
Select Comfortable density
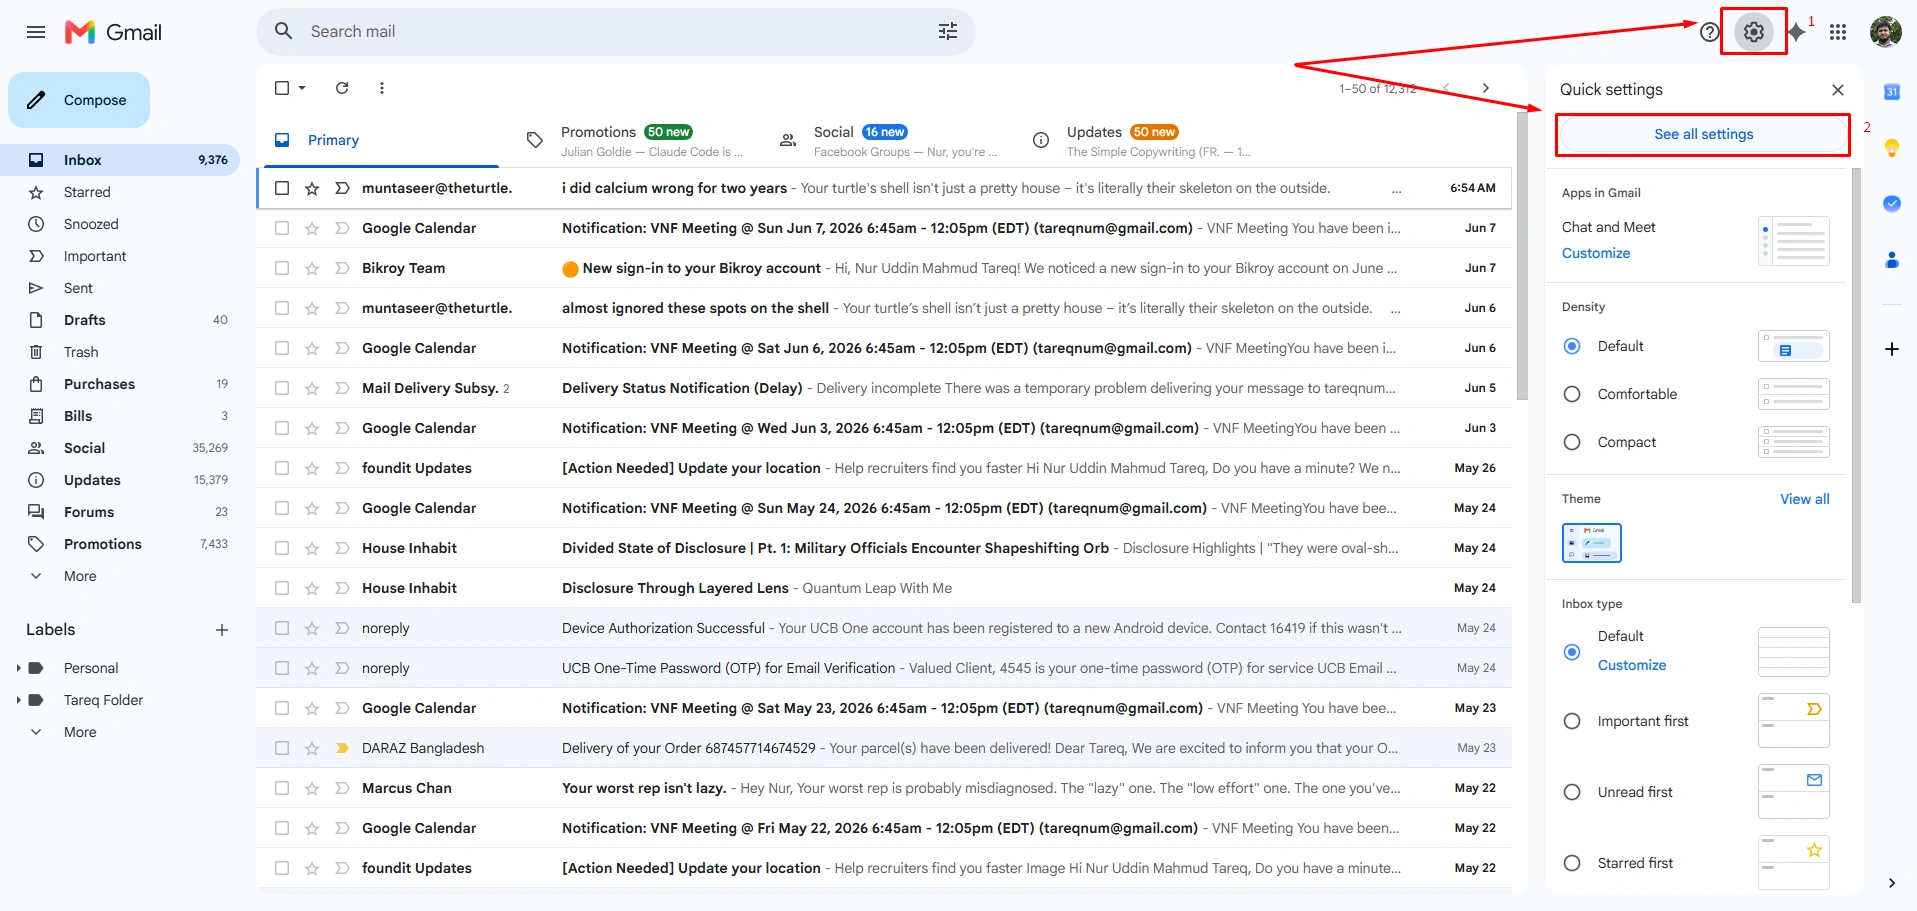click(1572, 394)
